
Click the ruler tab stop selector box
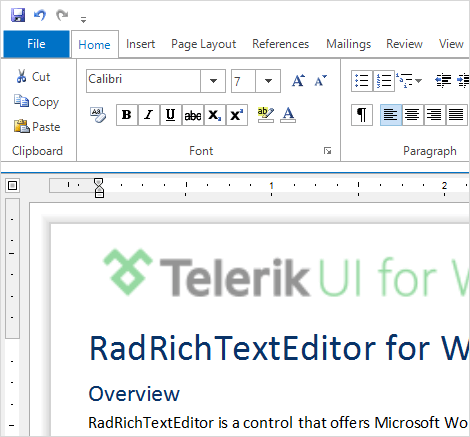13,185
